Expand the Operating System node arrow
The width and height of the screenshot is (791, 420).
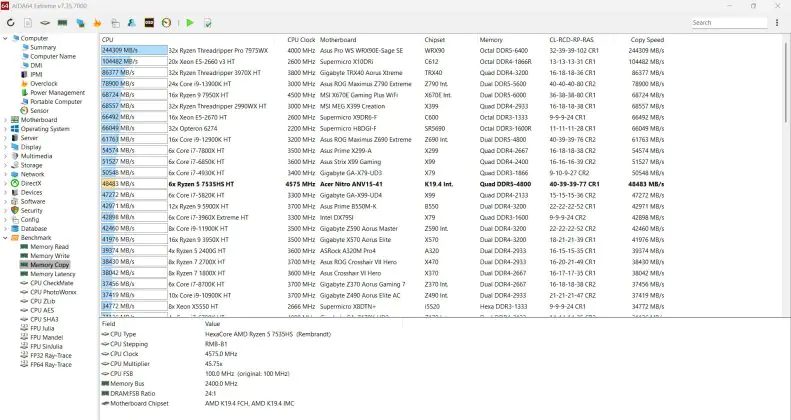(x=6, y=129)
